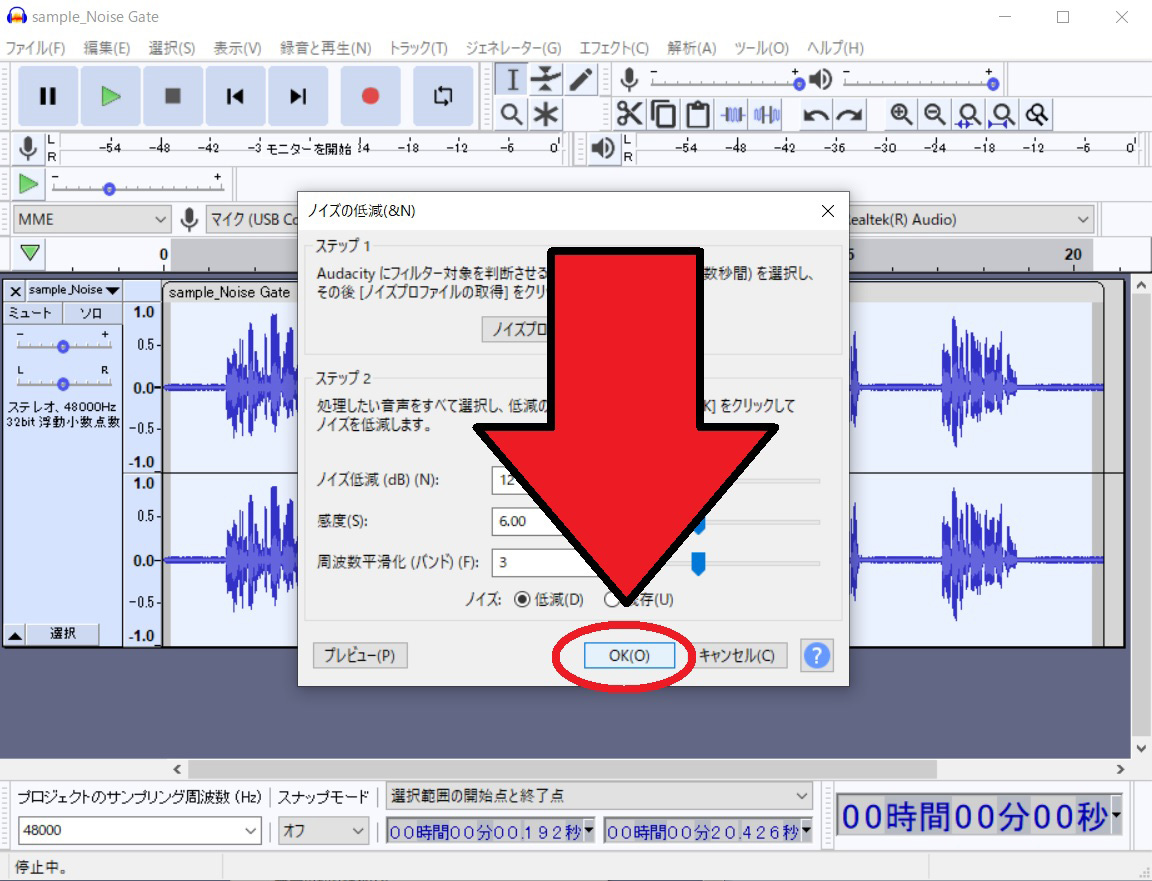Fit selection to window width icon
The height and width of the screenshot is (881, 1152).
(x=968, y=115)
